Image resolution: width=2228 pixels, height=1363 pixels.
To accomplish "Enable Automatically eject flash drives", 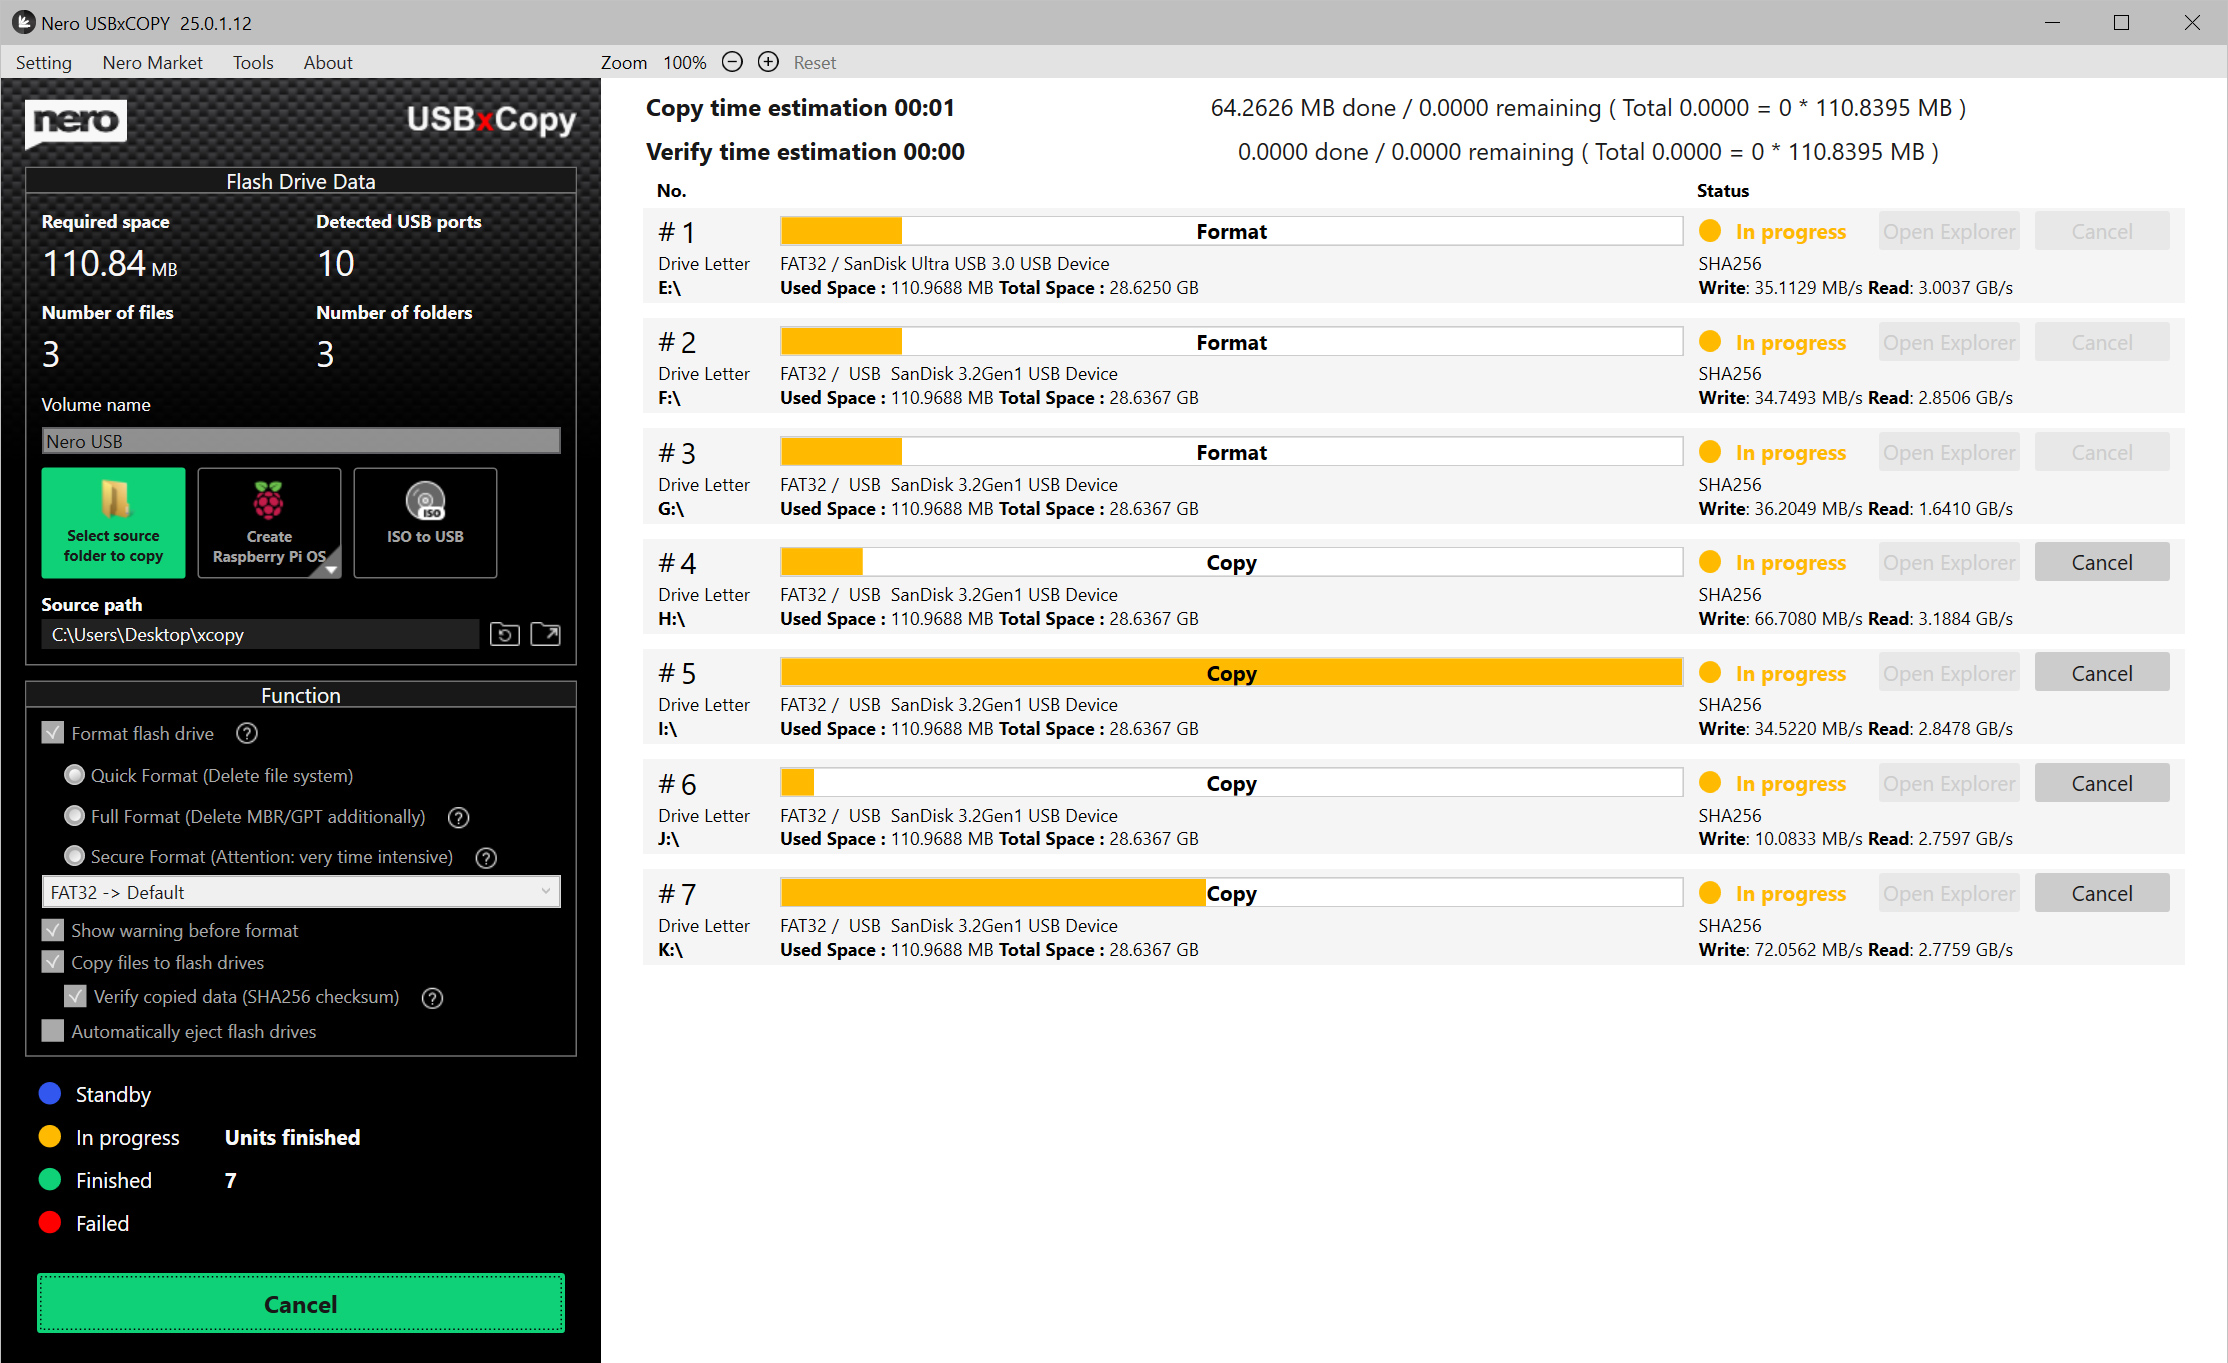I will [53, 1031].
